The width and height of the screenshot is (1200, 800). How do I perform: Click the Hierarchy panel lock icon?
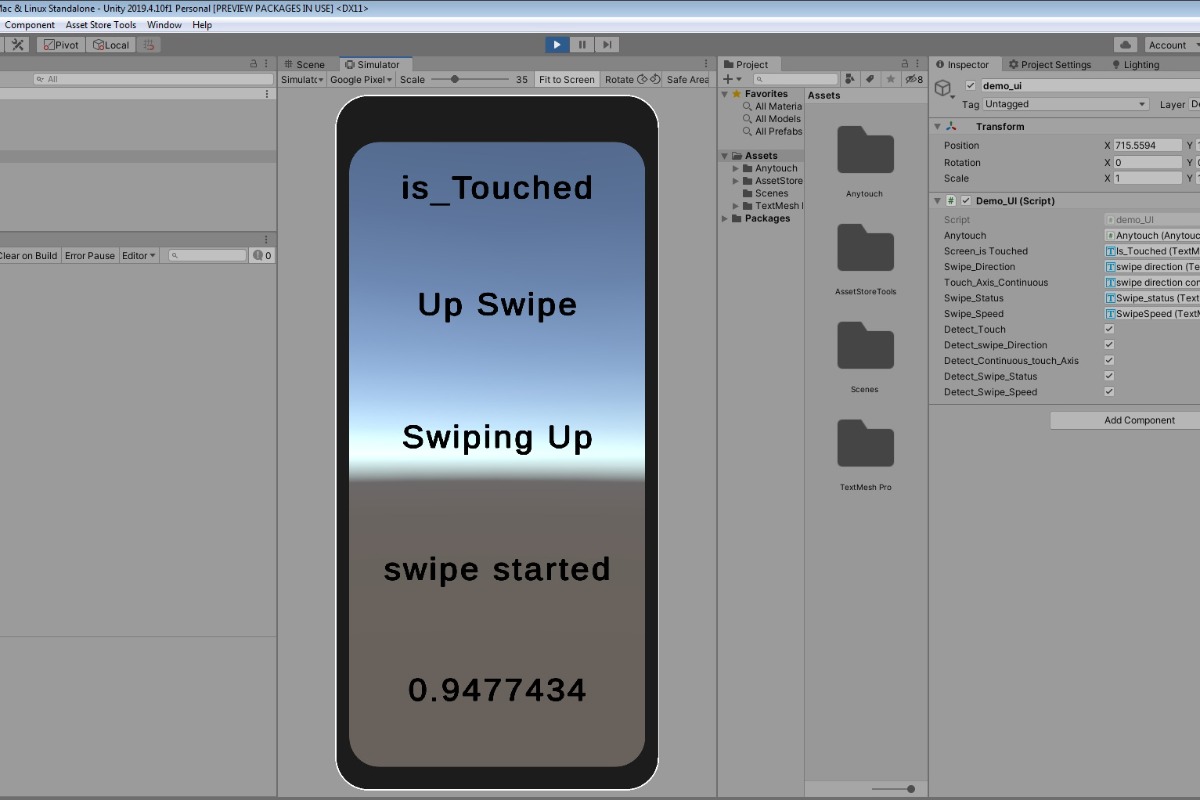(254, 64)
